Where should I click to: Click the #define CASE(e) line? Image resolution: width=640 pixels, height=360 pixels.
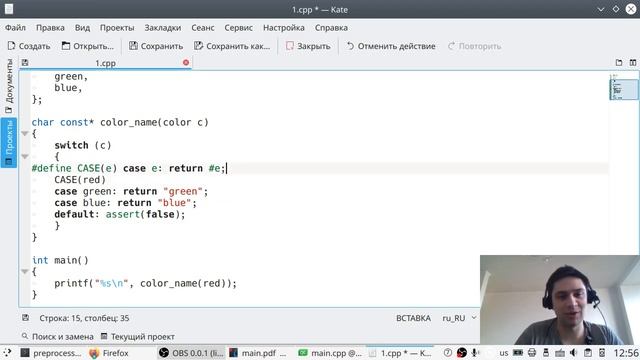pyautogui.click(x=128, y=168)
